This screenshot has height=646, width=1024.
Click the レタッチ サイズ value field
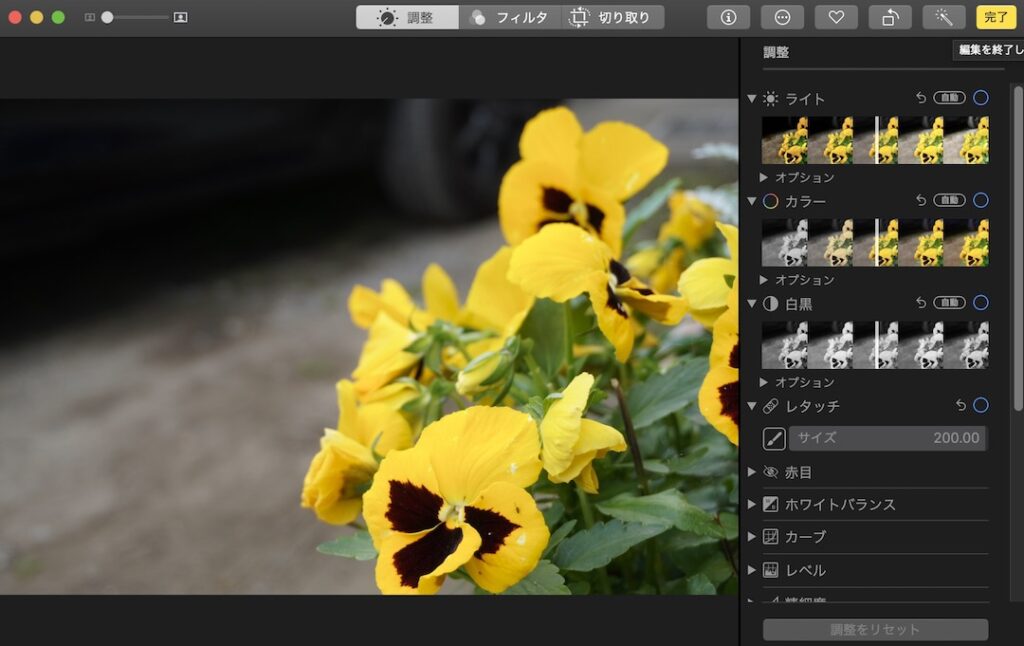[887, 438]
